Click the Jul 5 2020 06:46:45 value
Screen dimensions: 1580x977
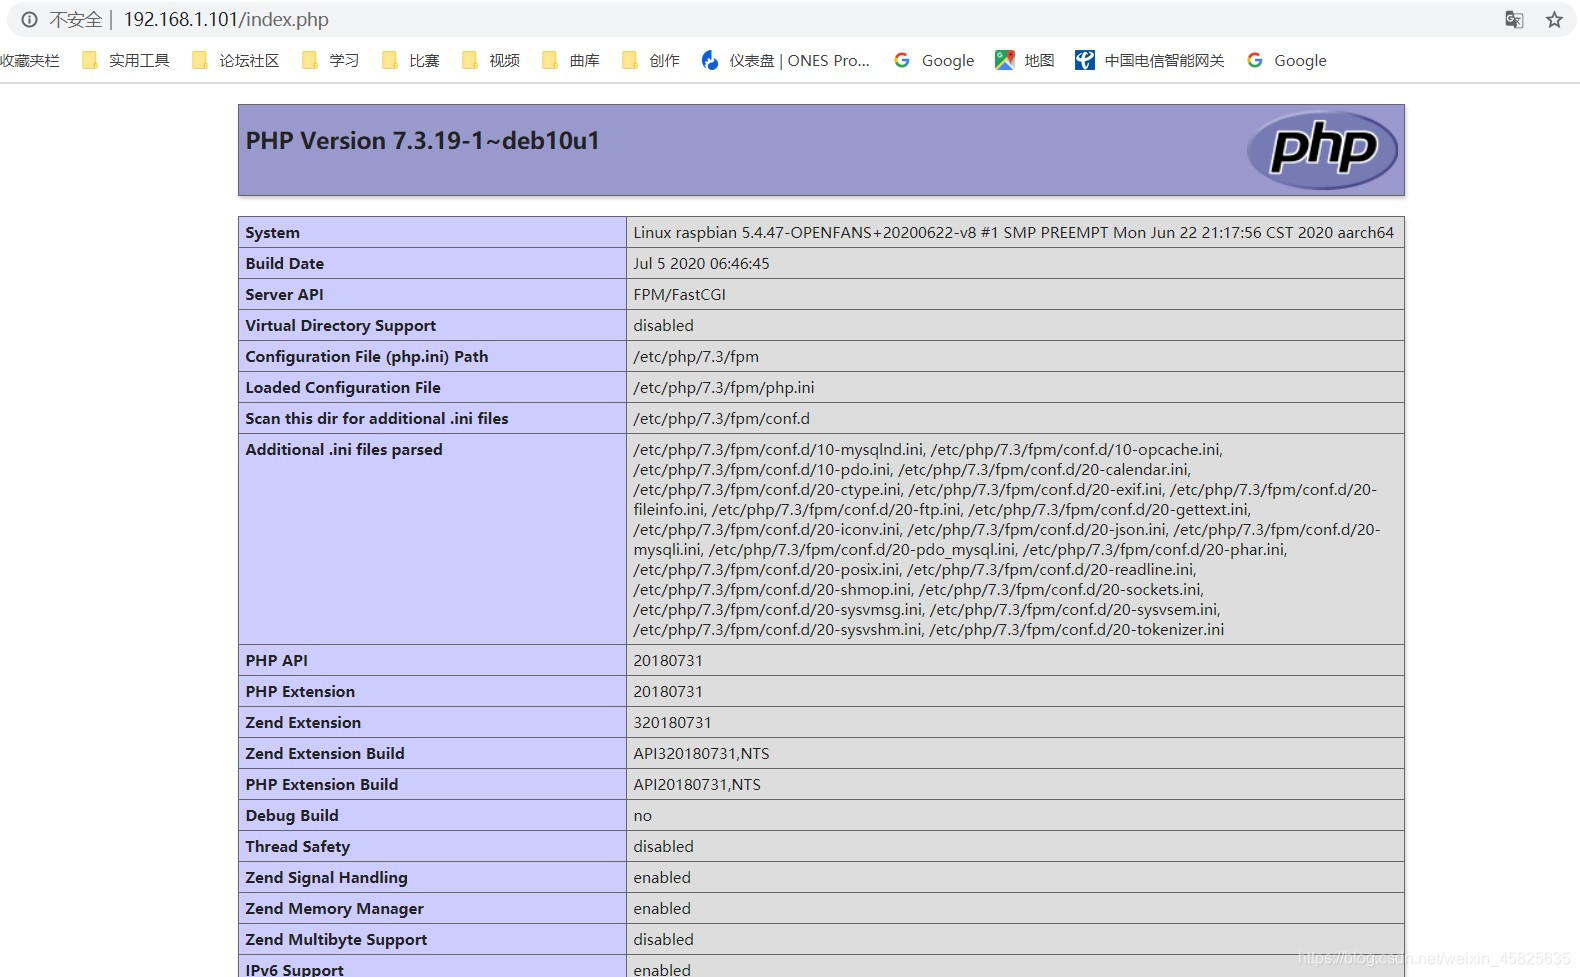[x=701, y=263]
